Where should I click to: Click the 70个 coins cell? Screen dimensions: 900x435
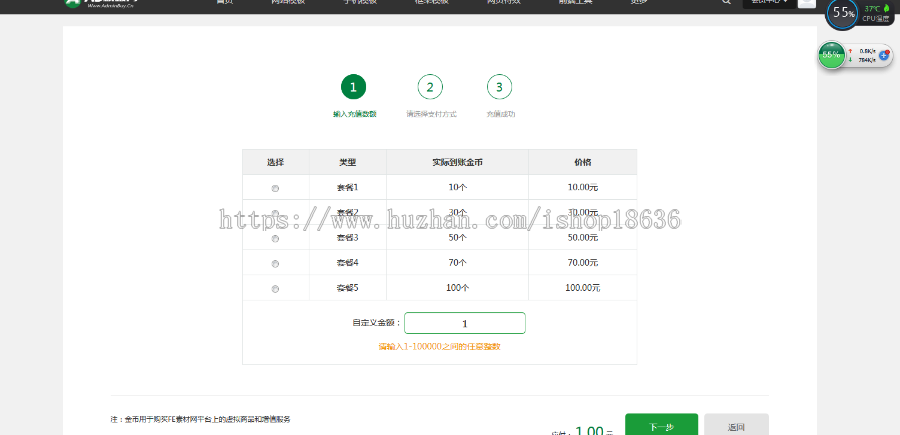pyautogui.click(x=457, y=263)
